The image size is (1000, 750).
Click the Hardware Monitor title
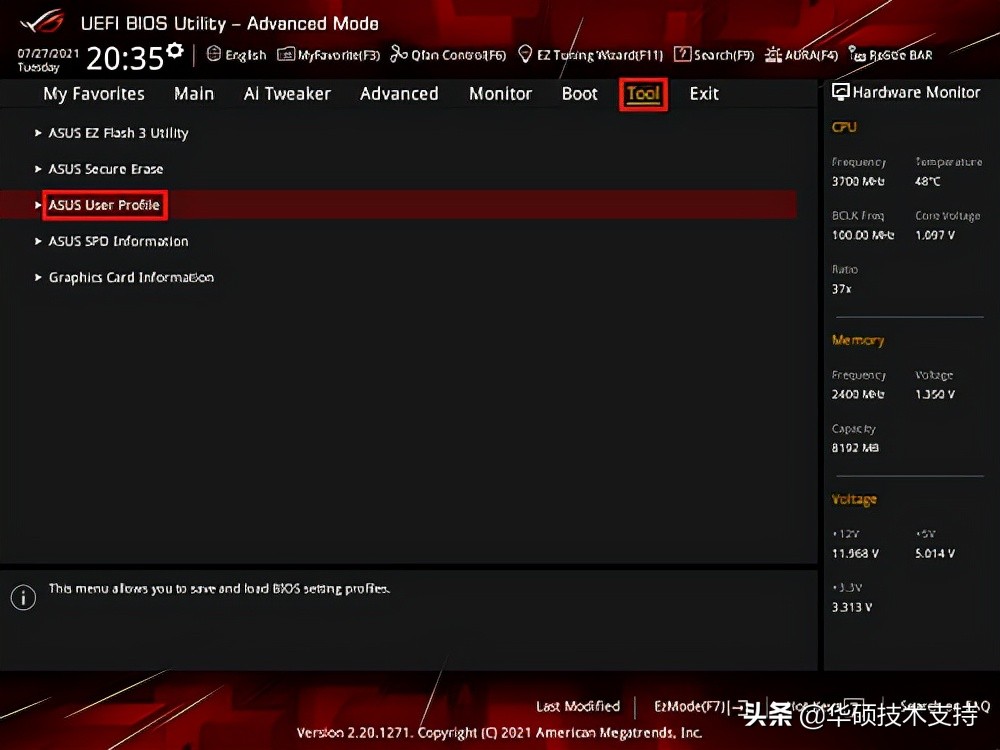click(x=916, y=92)
